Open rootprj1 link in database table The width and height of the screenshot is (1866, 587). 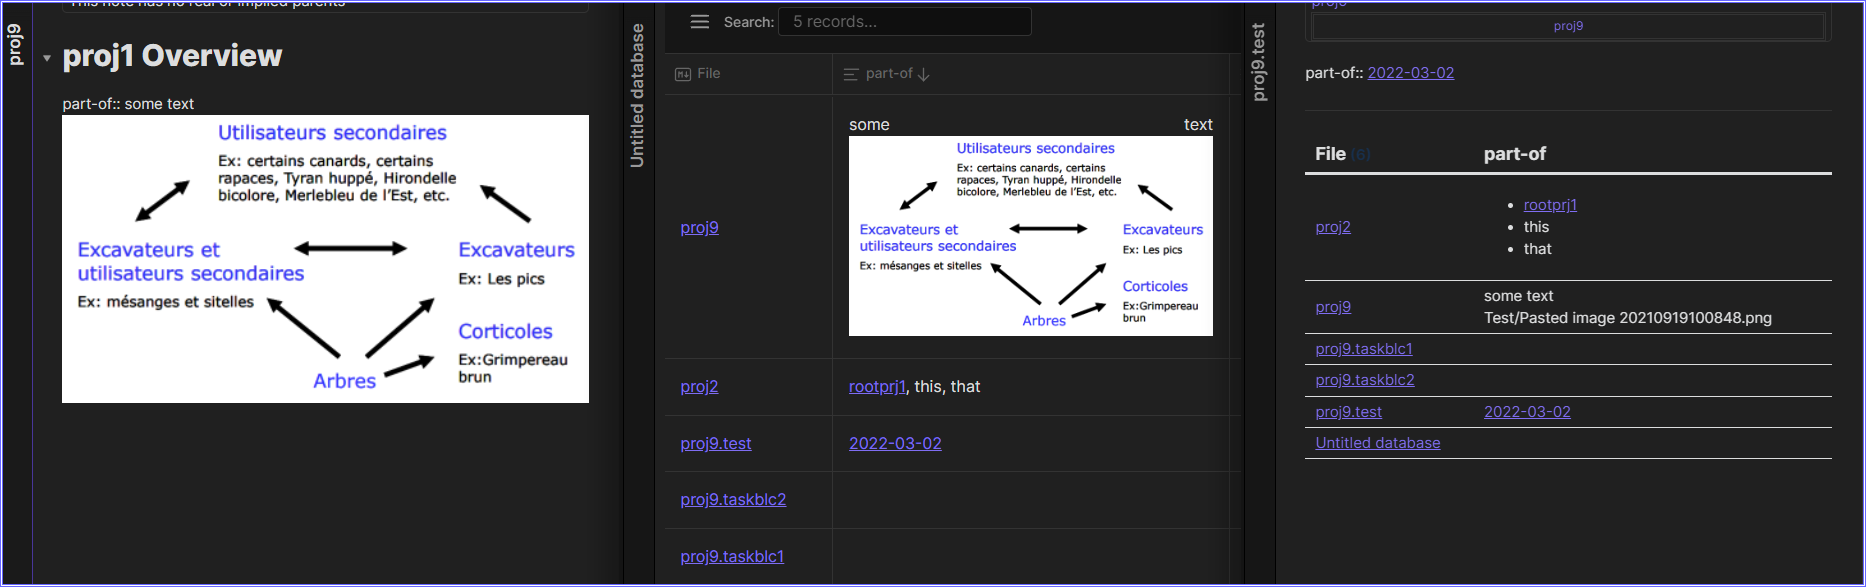[877, 386]
